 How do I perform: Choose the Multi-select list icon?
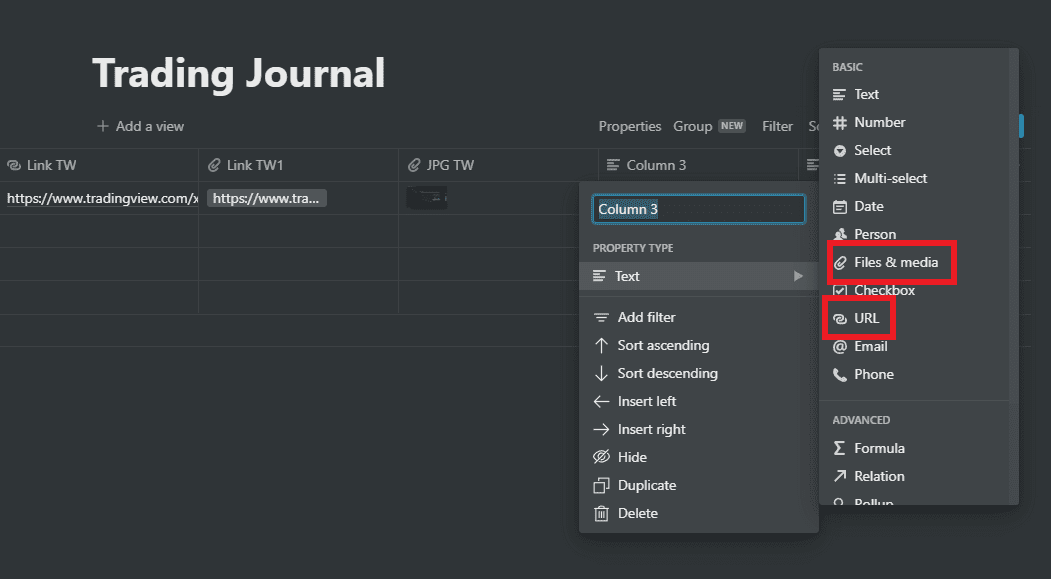tap(839, 179)
